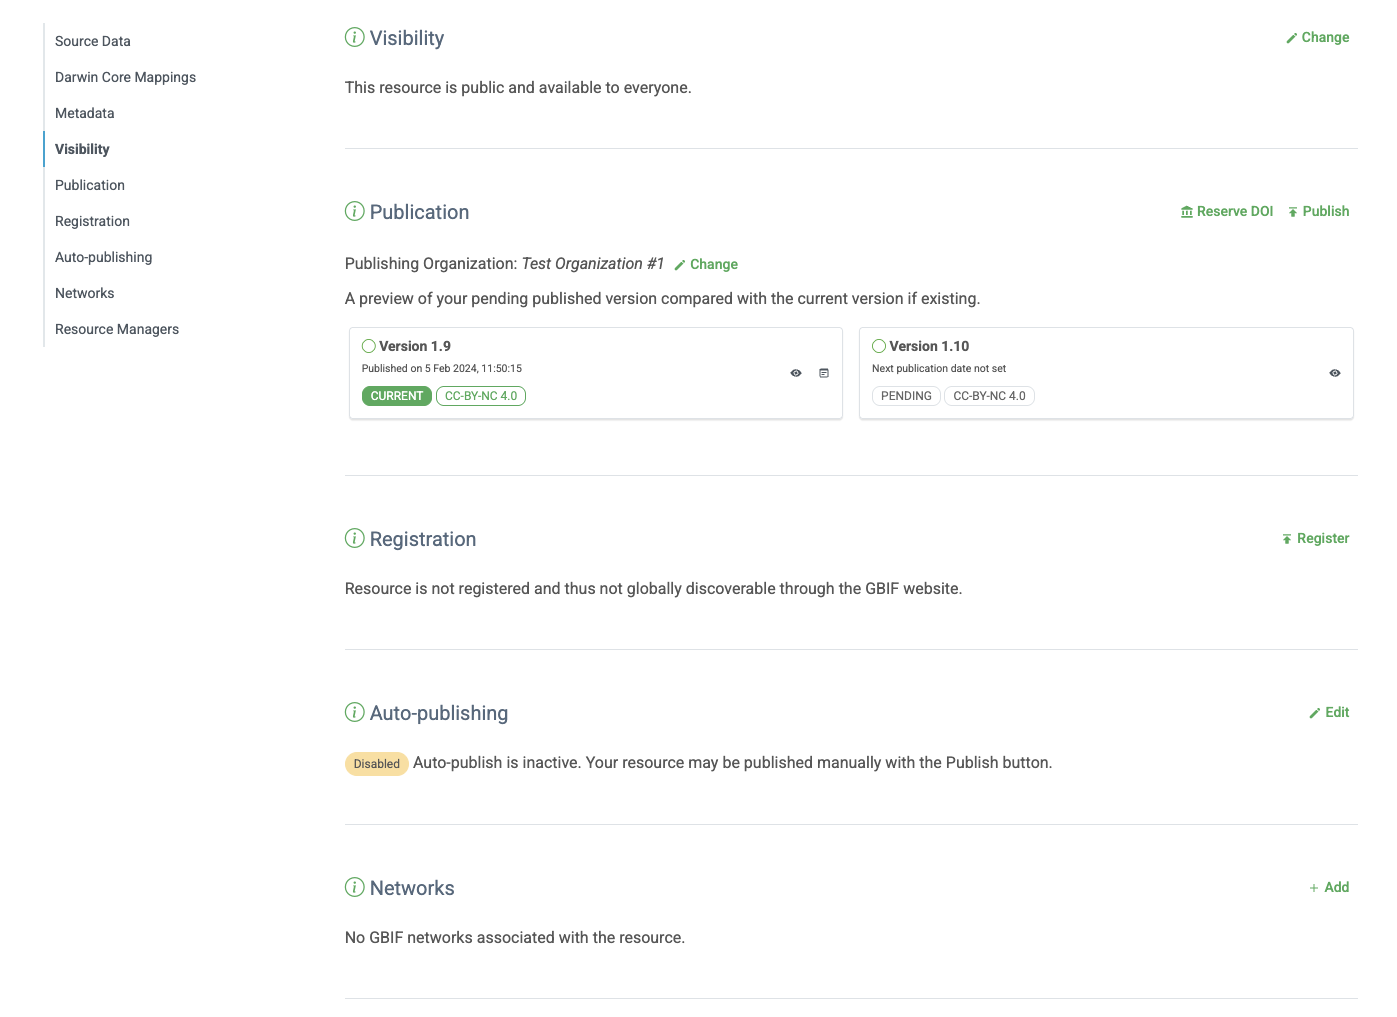Click the info icon beside Publication heading

354,211
